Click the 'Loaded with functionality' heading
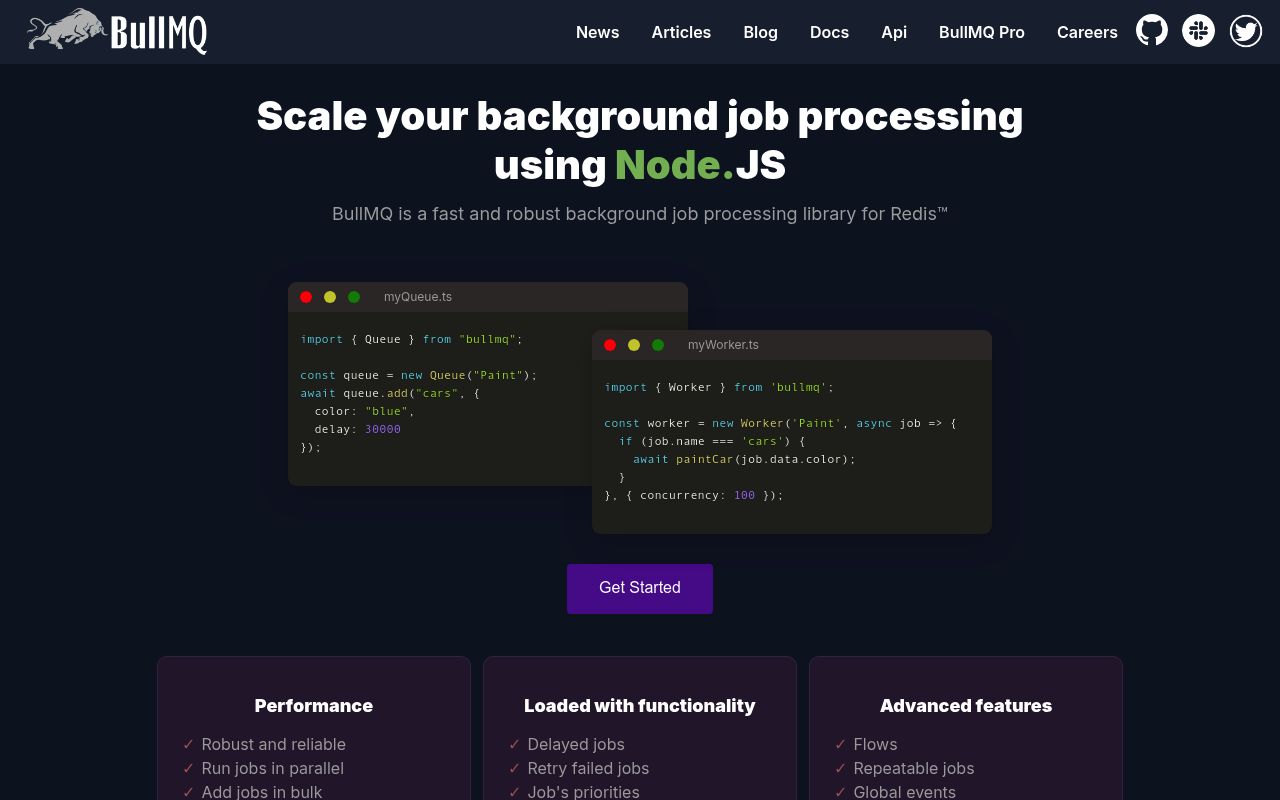Image resolution: width=1280 pixels, height=800 pixels. 640,706
